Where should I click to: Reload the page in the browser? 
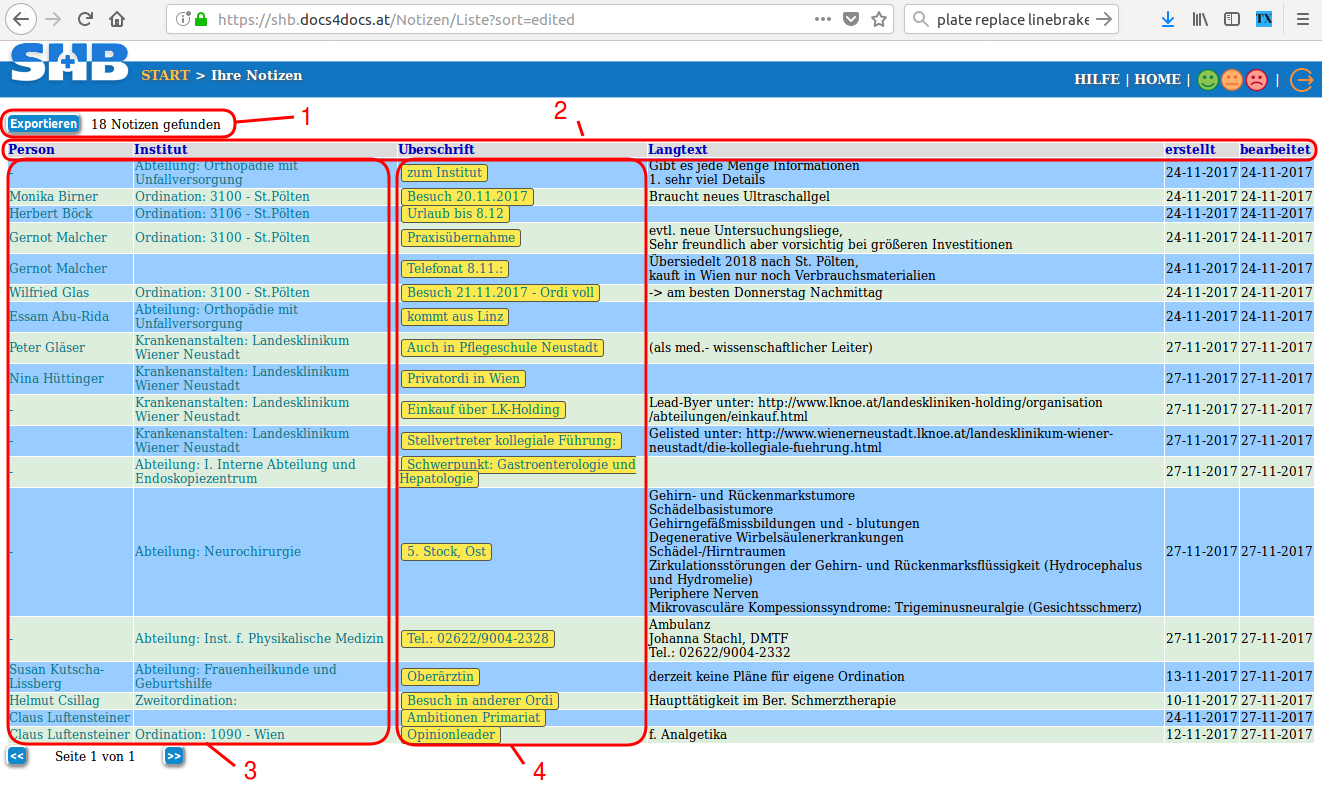(86, 19)
